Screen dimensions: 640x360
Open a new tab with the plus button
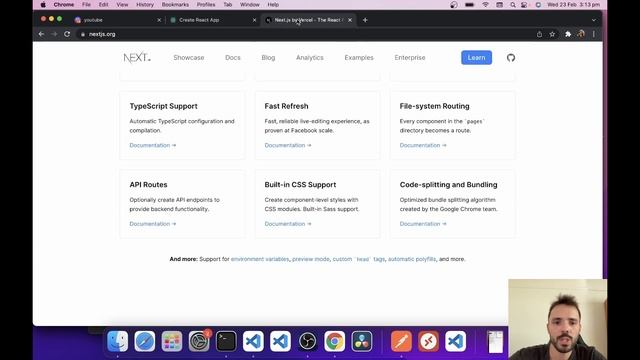[x=365, y=20]
